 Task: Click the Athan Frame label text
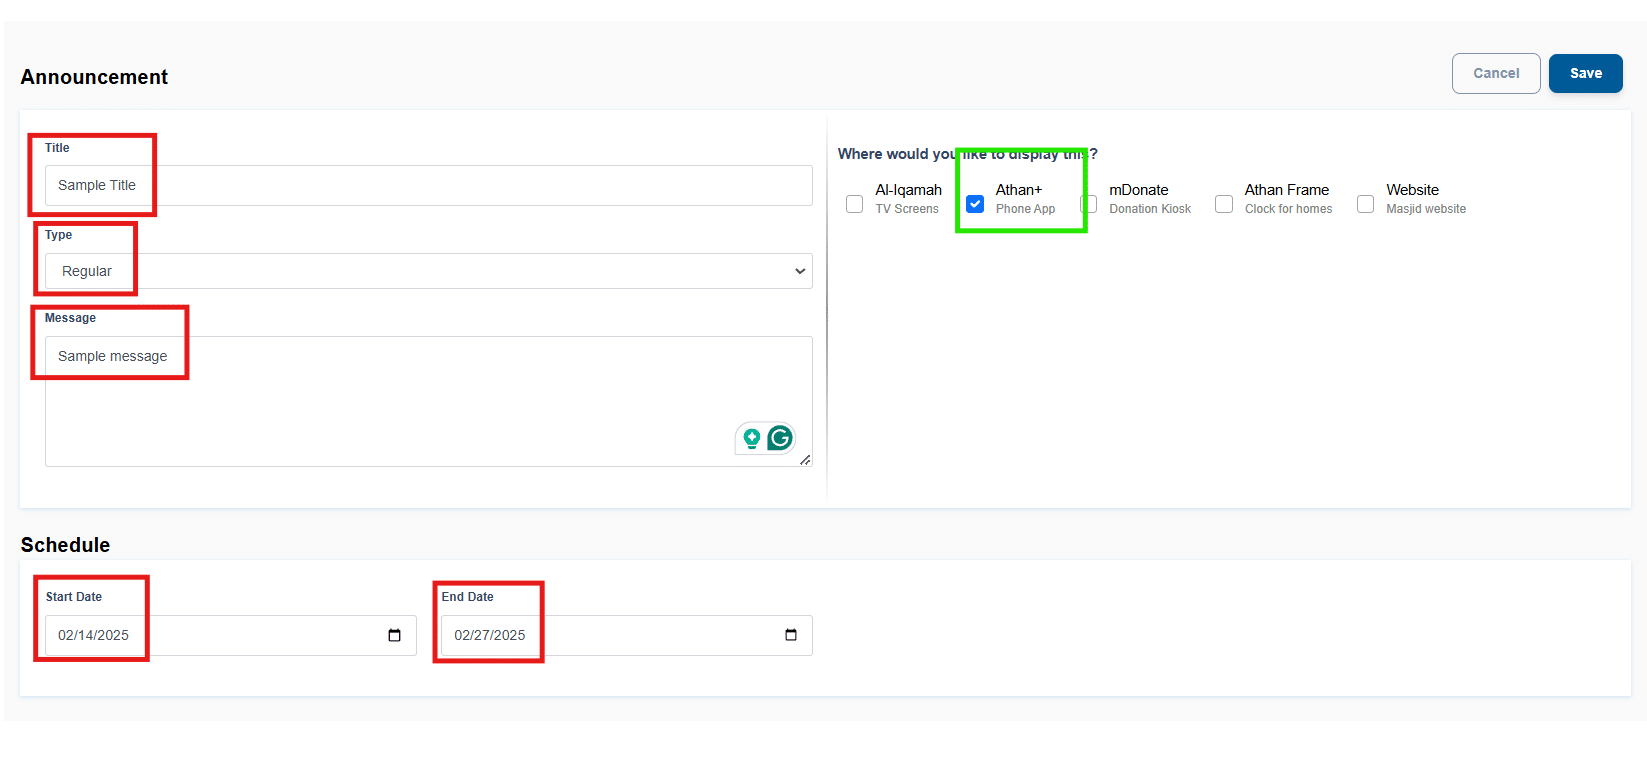coord(1286,190)
